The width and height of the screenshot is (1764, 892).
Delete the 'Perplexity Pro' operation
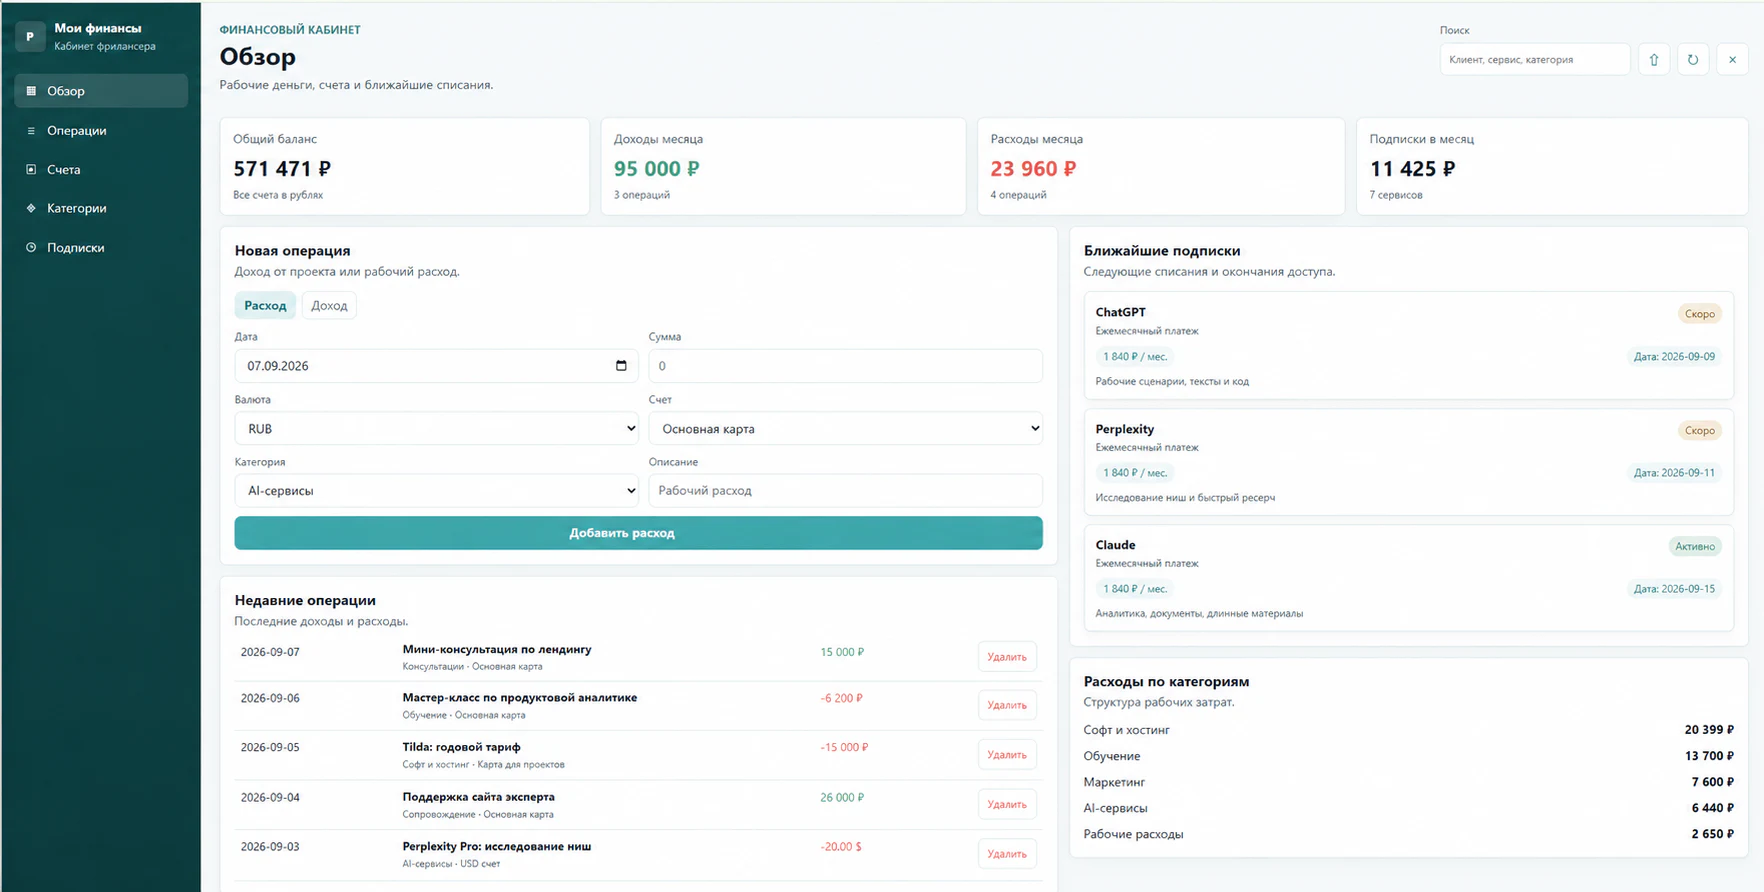tap(1007, 854)
